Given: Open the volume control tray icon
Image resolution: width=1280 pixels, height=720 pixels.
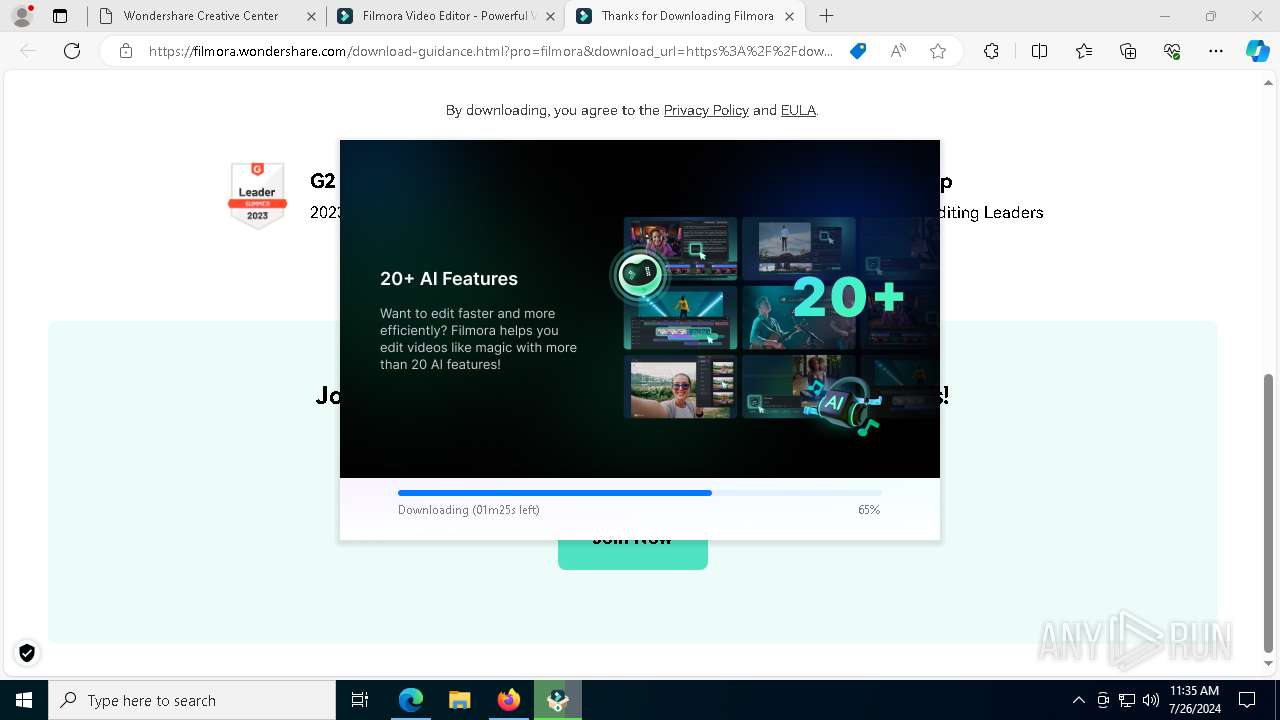Looking at the screenshot, I should [x=1151, y=700].
